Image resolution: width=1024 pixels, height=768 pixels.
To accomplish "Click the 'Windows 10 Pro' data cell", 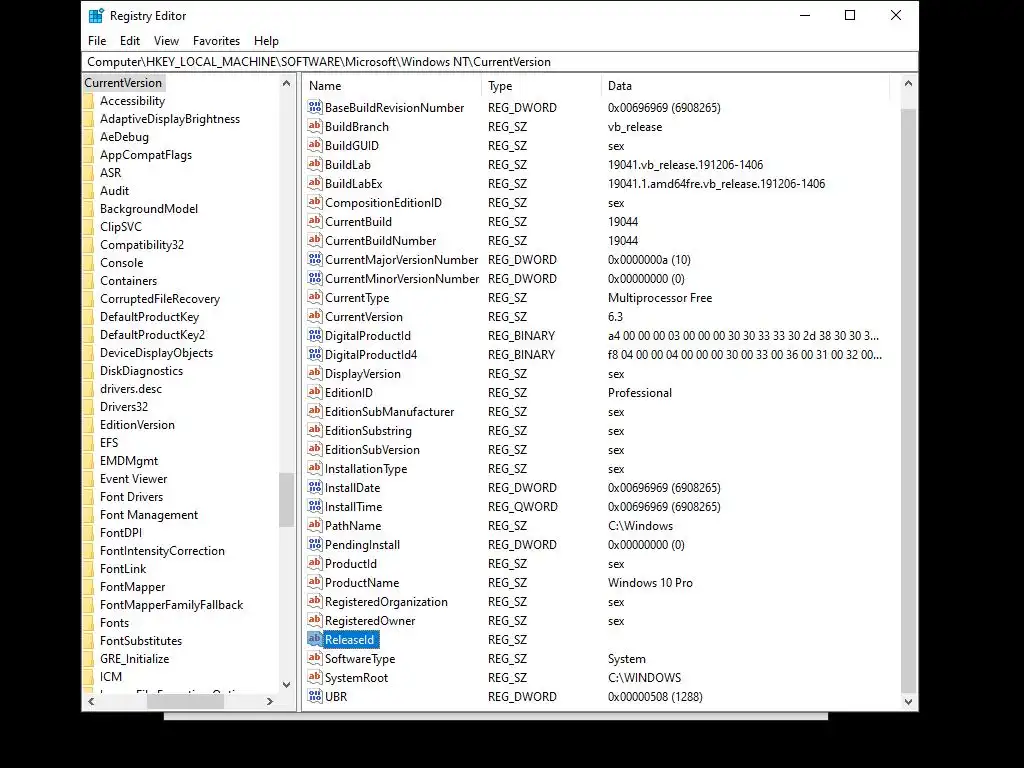I will [650, 583].
